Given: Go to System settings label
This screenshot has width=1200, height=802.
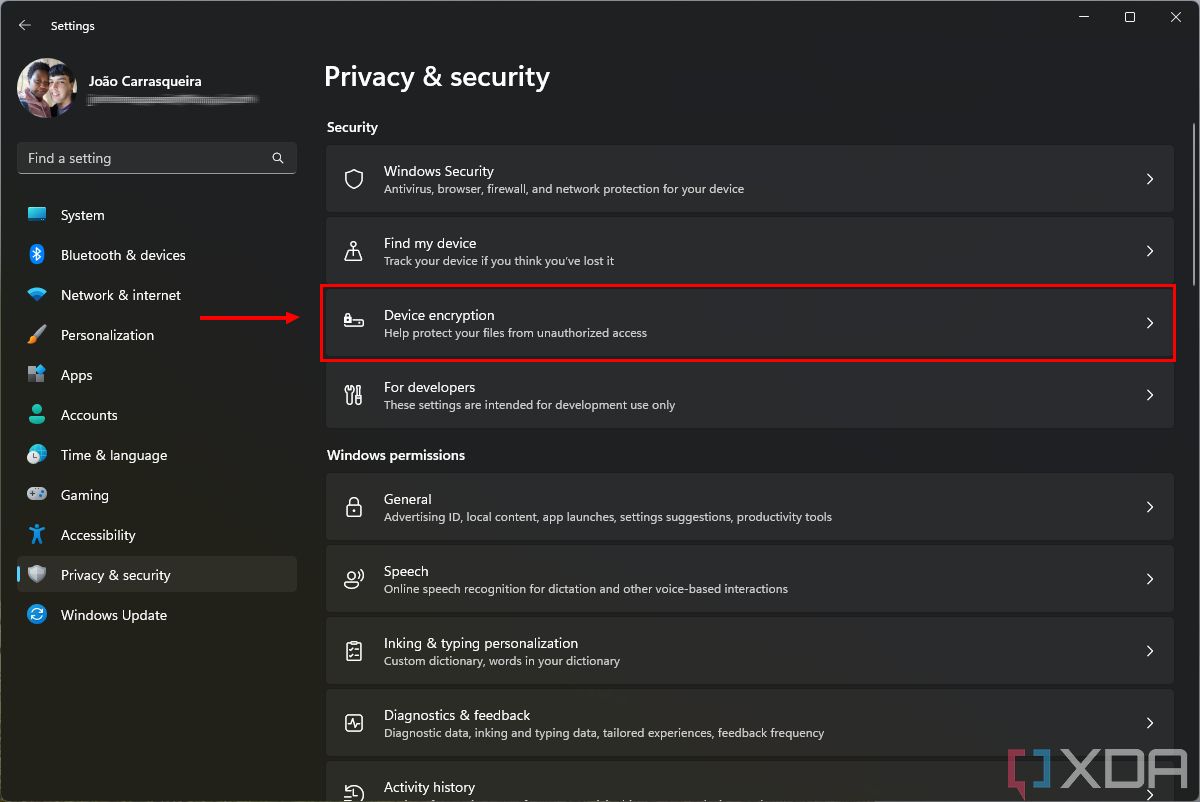Looking at the screenshot, I should [82, 215].
